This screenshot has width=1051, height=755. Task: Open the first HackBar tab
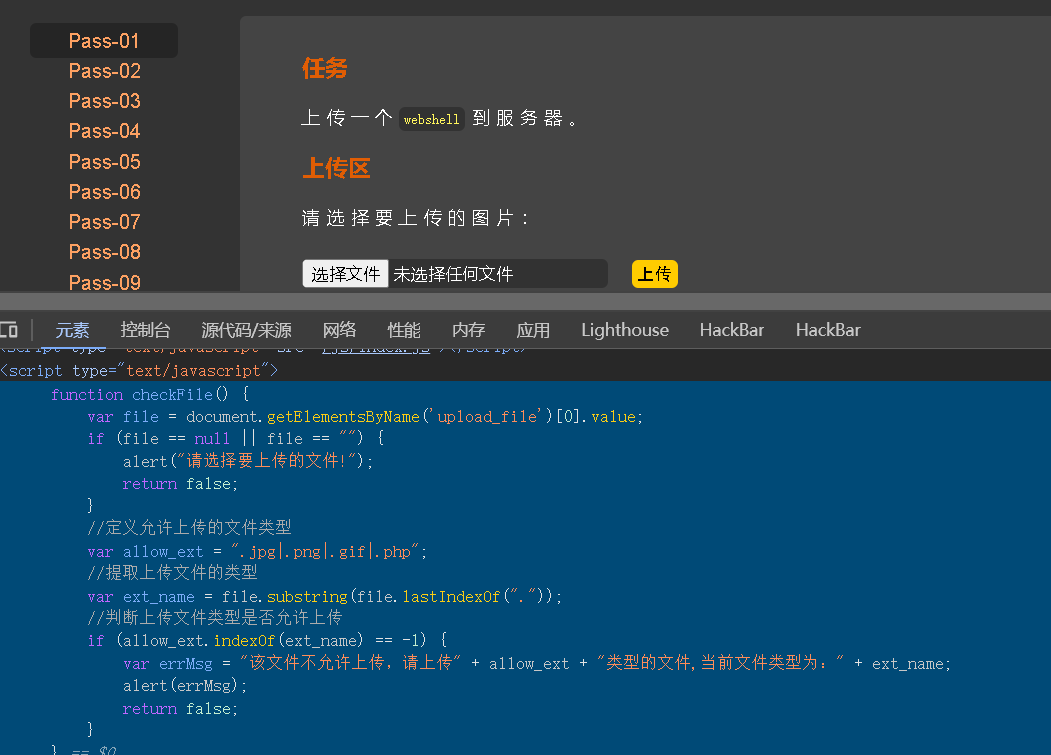pos(731,330)
